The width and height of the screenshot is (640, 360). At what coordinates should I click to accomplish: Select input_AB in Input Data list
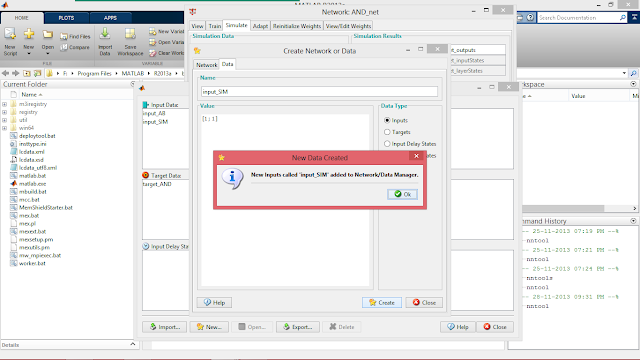(x=154, y=113)
